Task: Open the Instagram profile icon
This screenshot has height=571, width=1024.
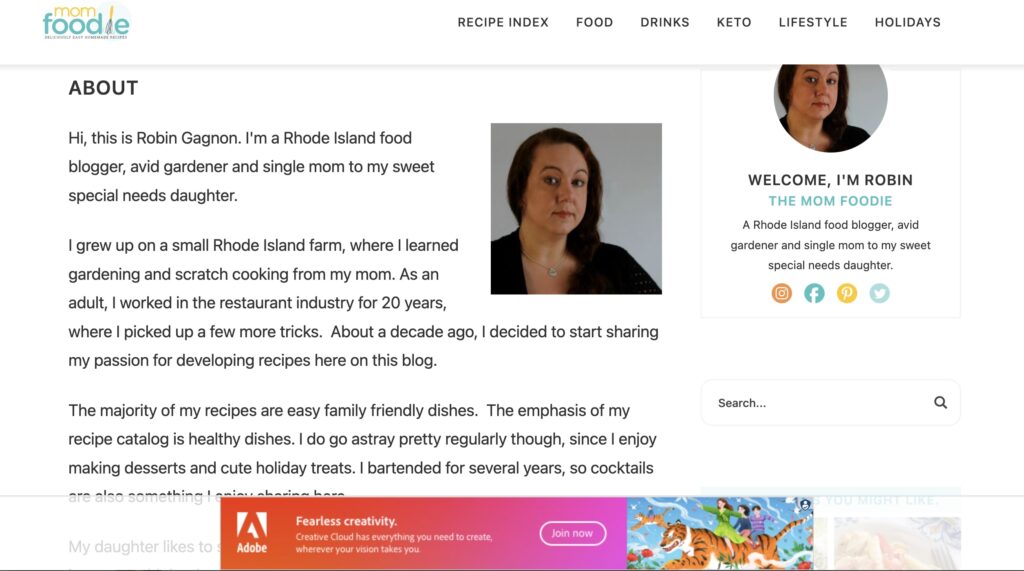Action: click(782, 293)
